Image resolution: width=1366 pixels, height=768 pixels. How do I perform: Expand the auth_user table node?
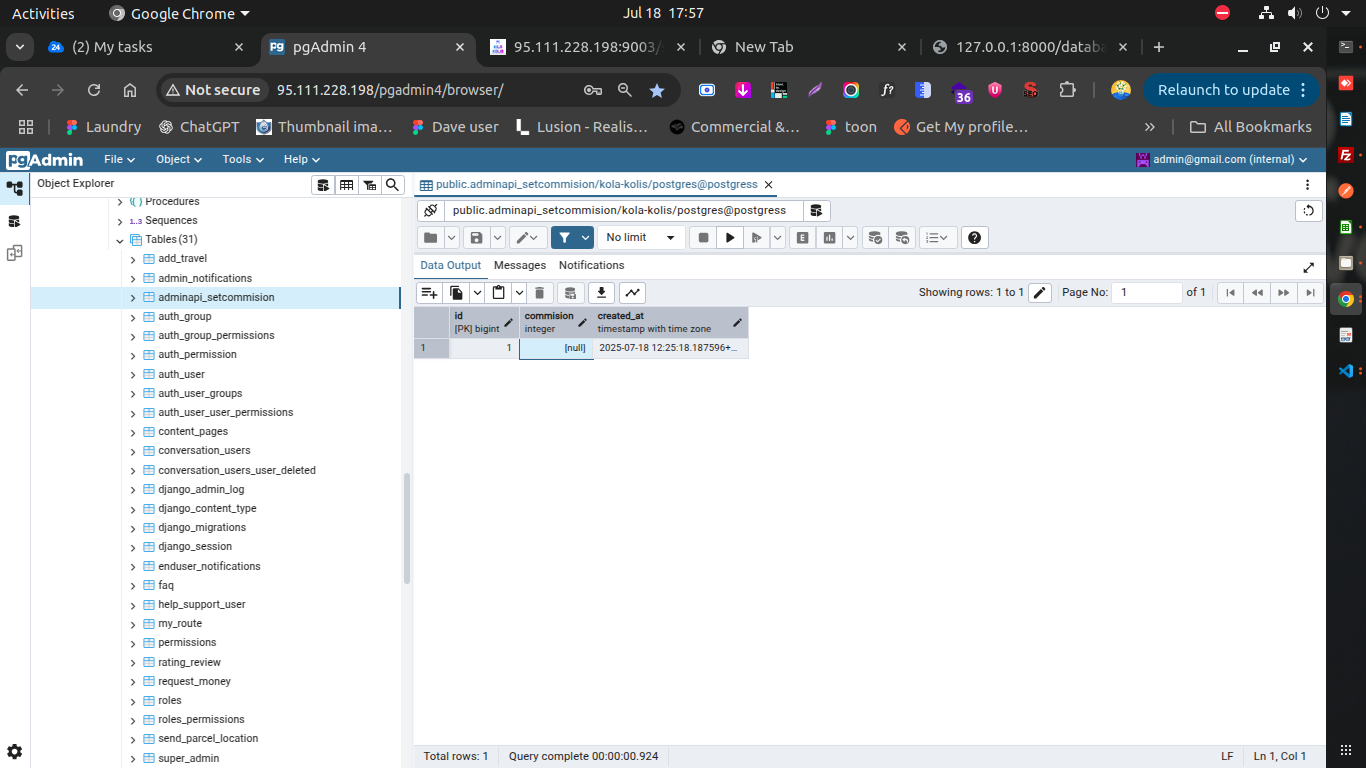coord(133,375)
